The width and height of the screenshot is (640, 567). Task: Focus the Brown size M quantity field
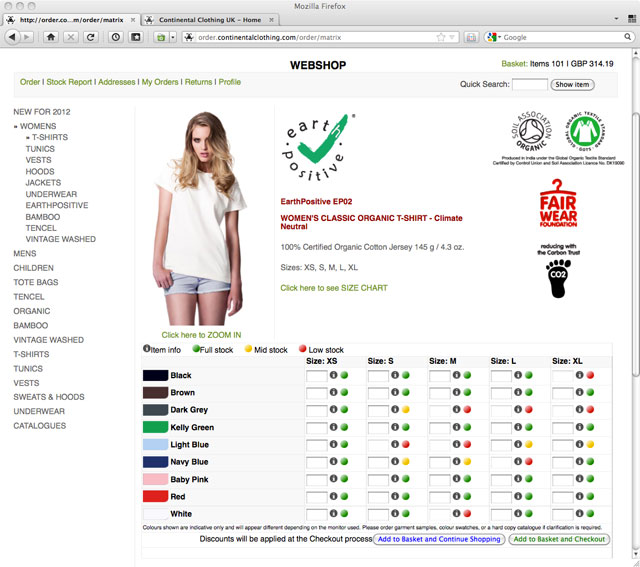(440, 393)
